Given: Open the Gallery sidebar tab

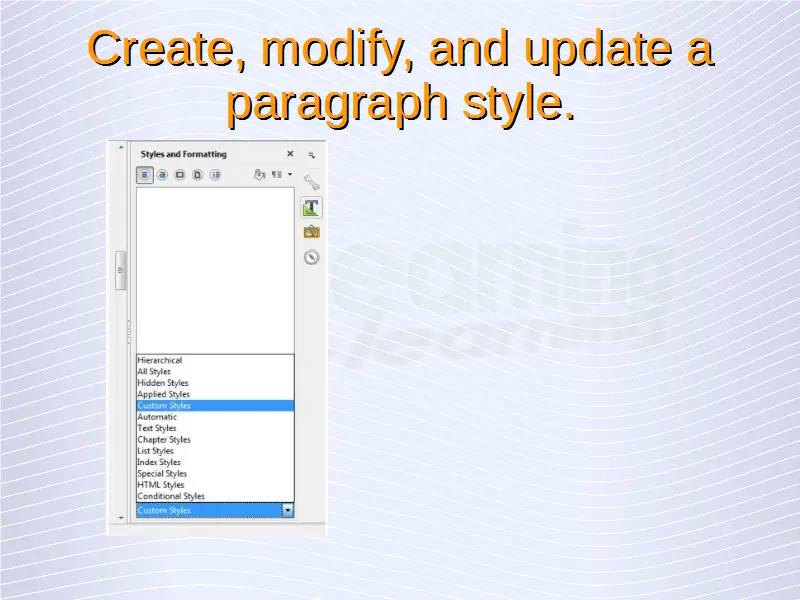Looking at the screenshot, I should pyautogui.click(x=311, y=232).
